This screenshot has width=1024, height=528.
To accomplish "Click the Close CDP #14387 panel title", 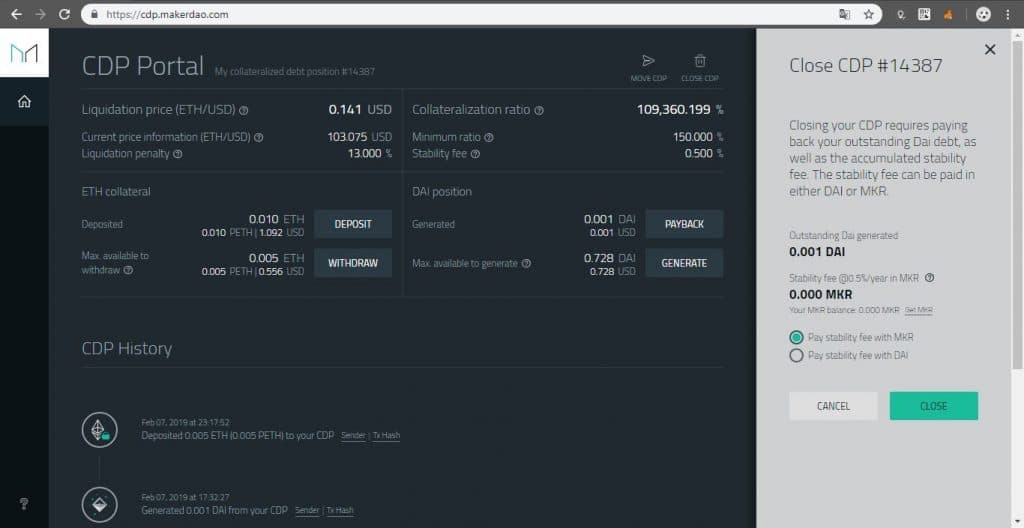I will [x=866, y=65].
